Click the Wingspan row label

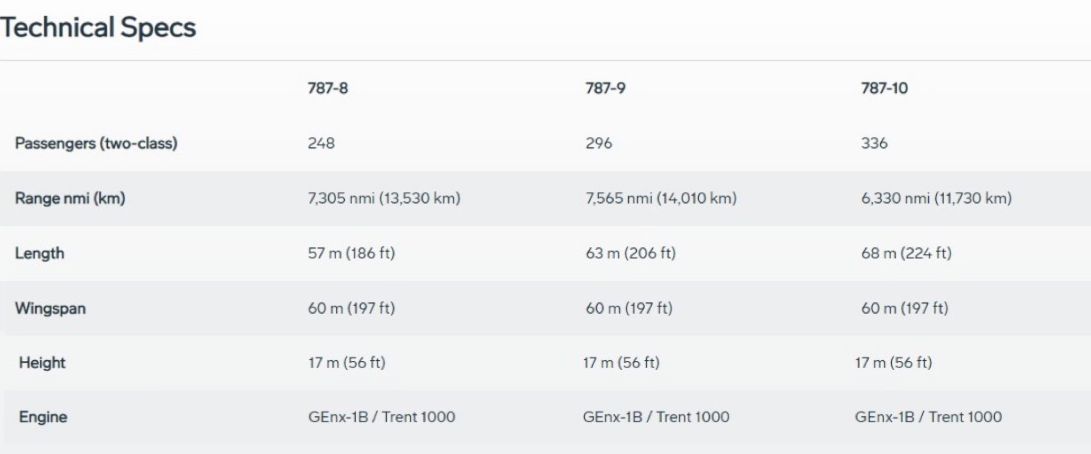[x=50, y=308]
